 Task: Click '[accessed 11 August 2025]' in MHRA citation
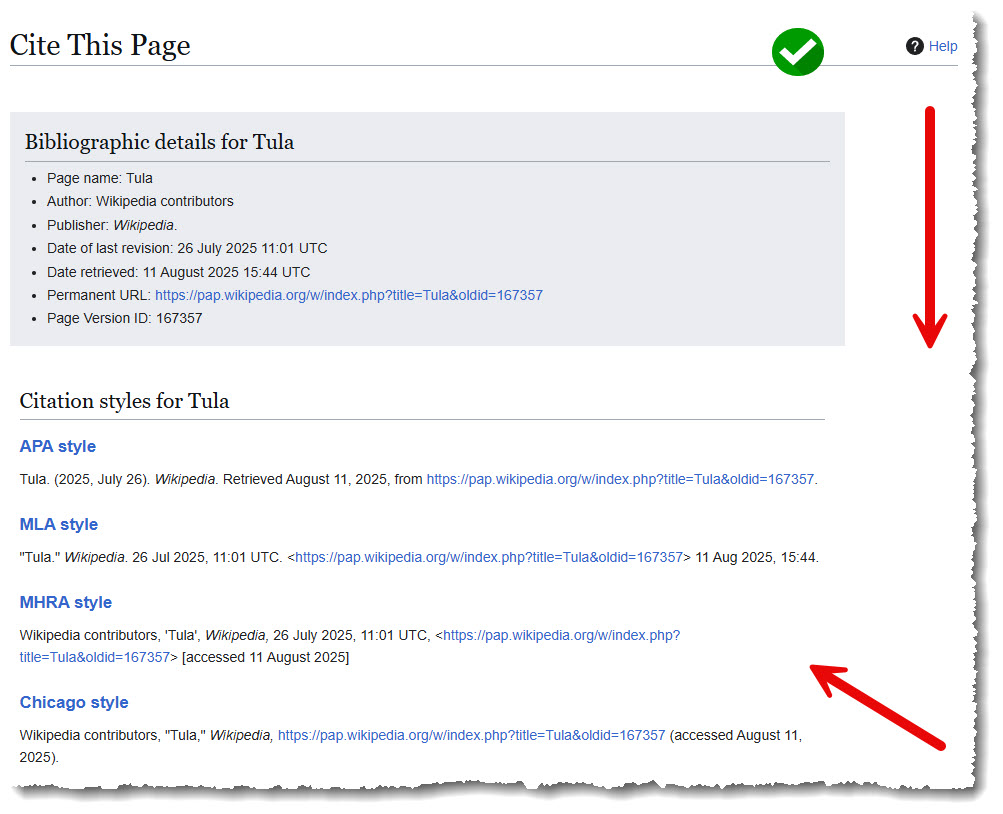tap(265, 657)
